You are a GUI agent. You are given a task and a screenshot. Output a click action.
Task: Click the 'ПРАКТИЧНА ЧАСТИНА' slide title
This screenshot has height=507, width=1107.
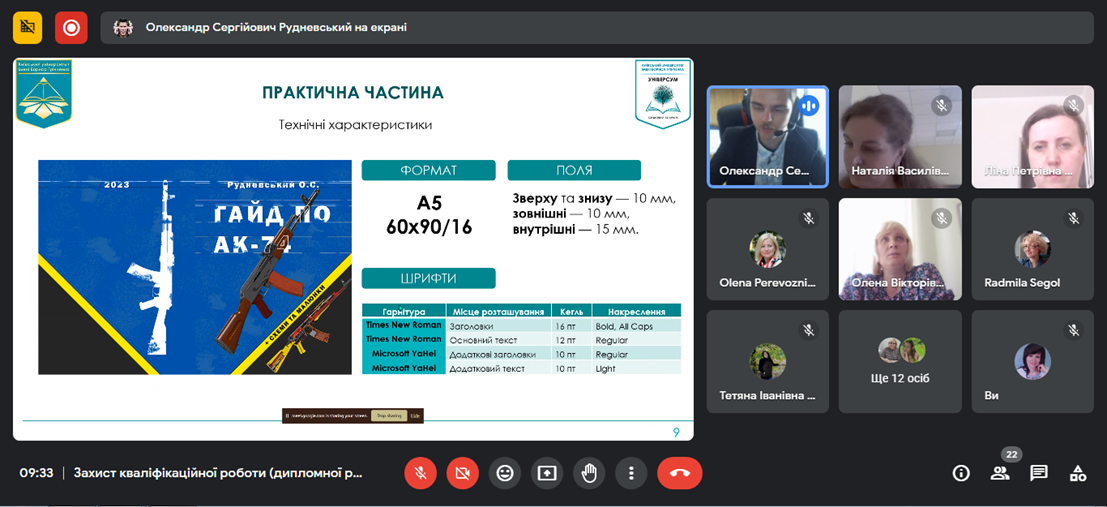click(x=353, y=93)
